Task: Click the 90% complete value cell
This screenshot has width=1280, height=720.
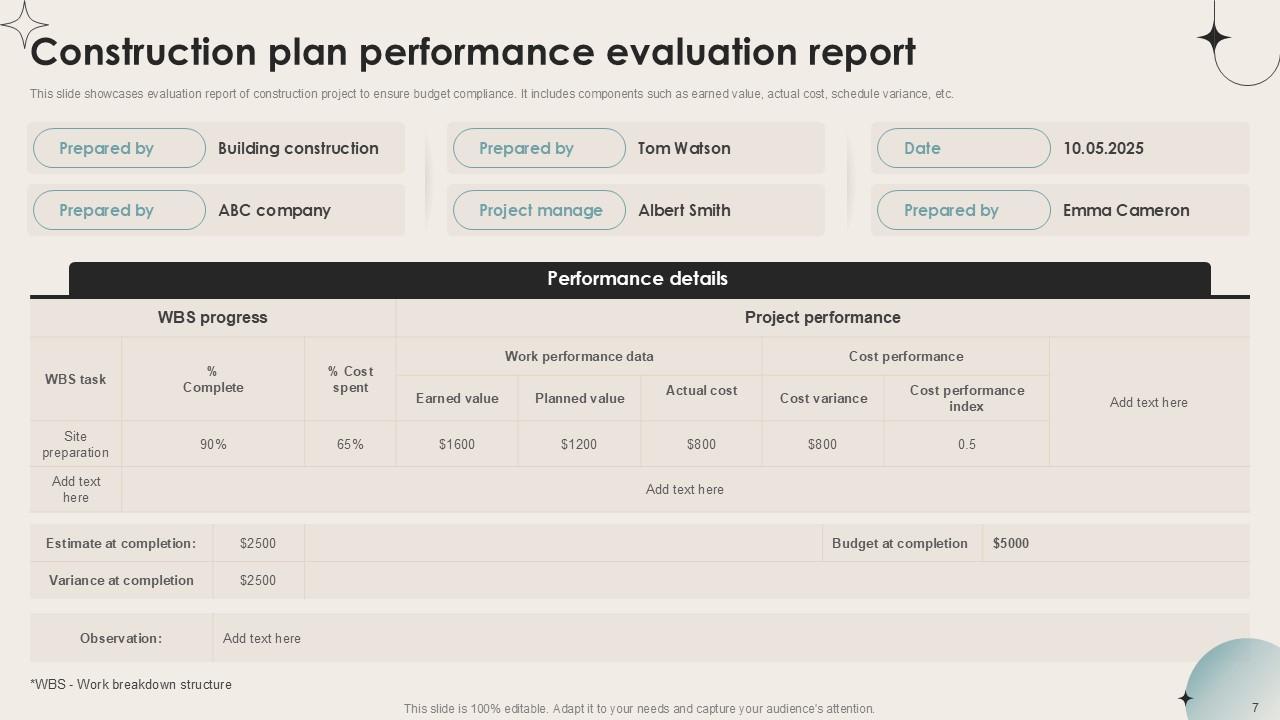Action: 213,444
